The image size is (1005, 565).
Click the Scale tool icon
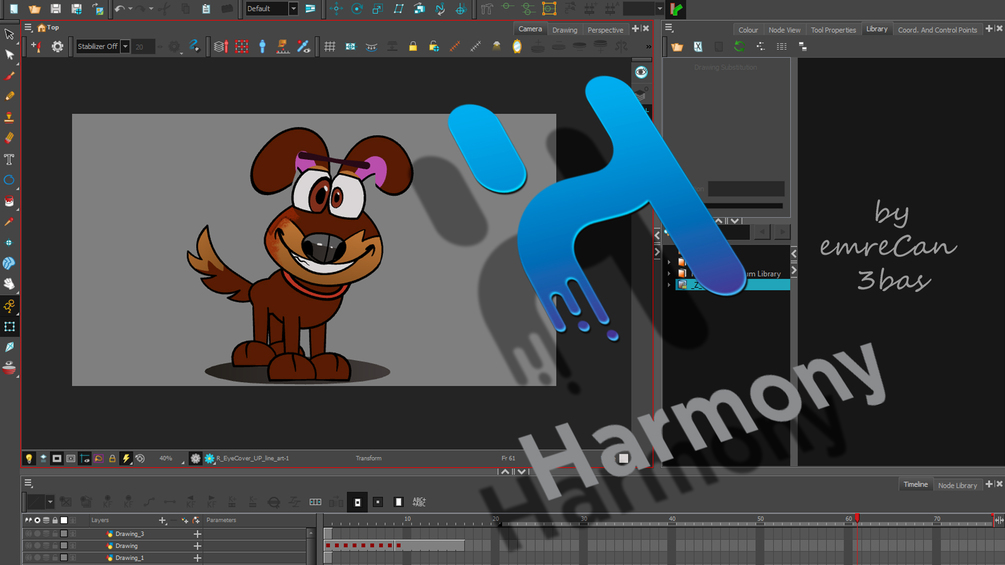(378, 9)
